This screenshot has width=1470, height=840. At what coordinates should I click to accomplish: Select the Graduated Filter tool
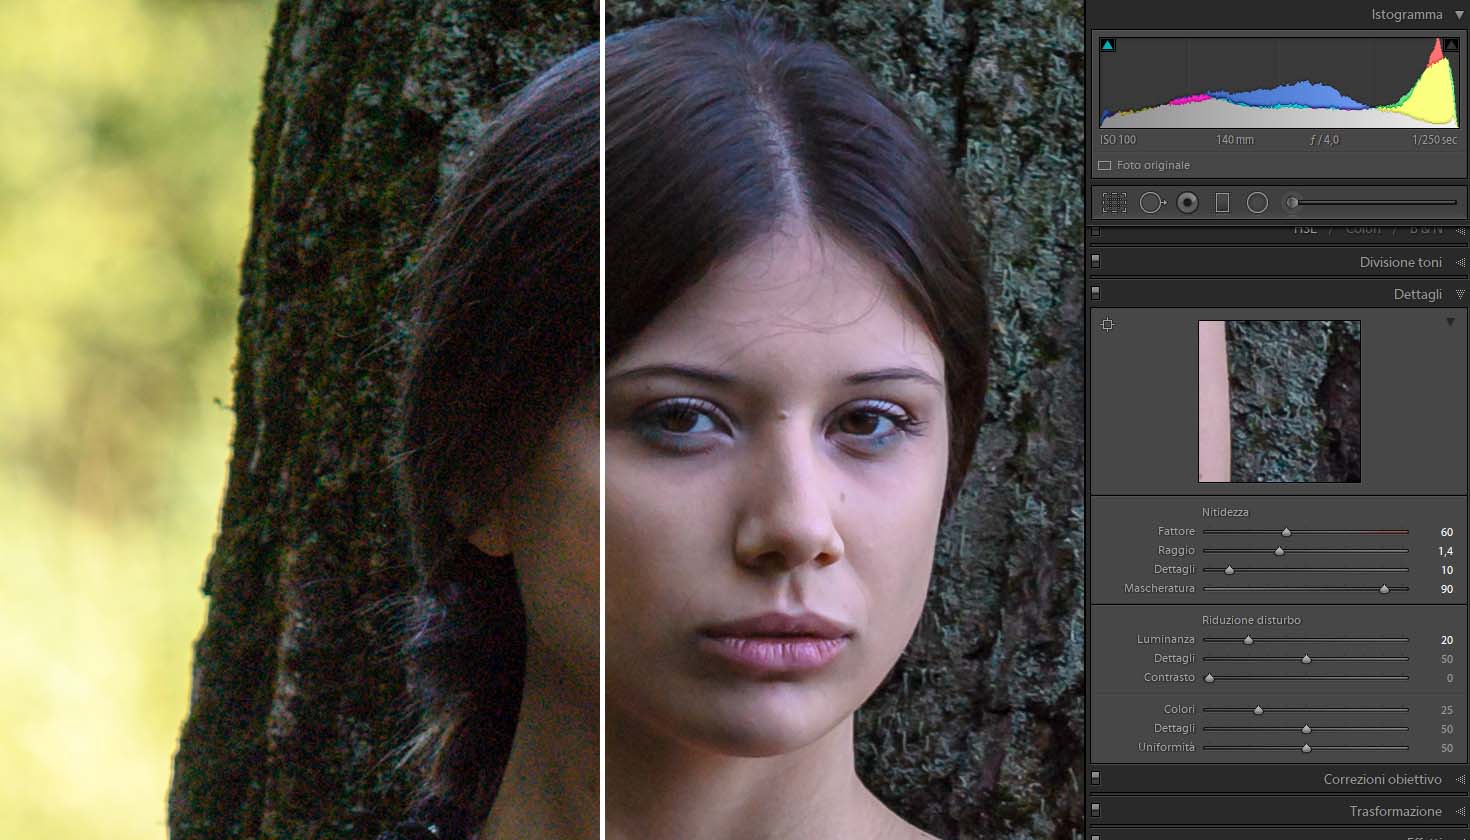(x=1222, y=203)
